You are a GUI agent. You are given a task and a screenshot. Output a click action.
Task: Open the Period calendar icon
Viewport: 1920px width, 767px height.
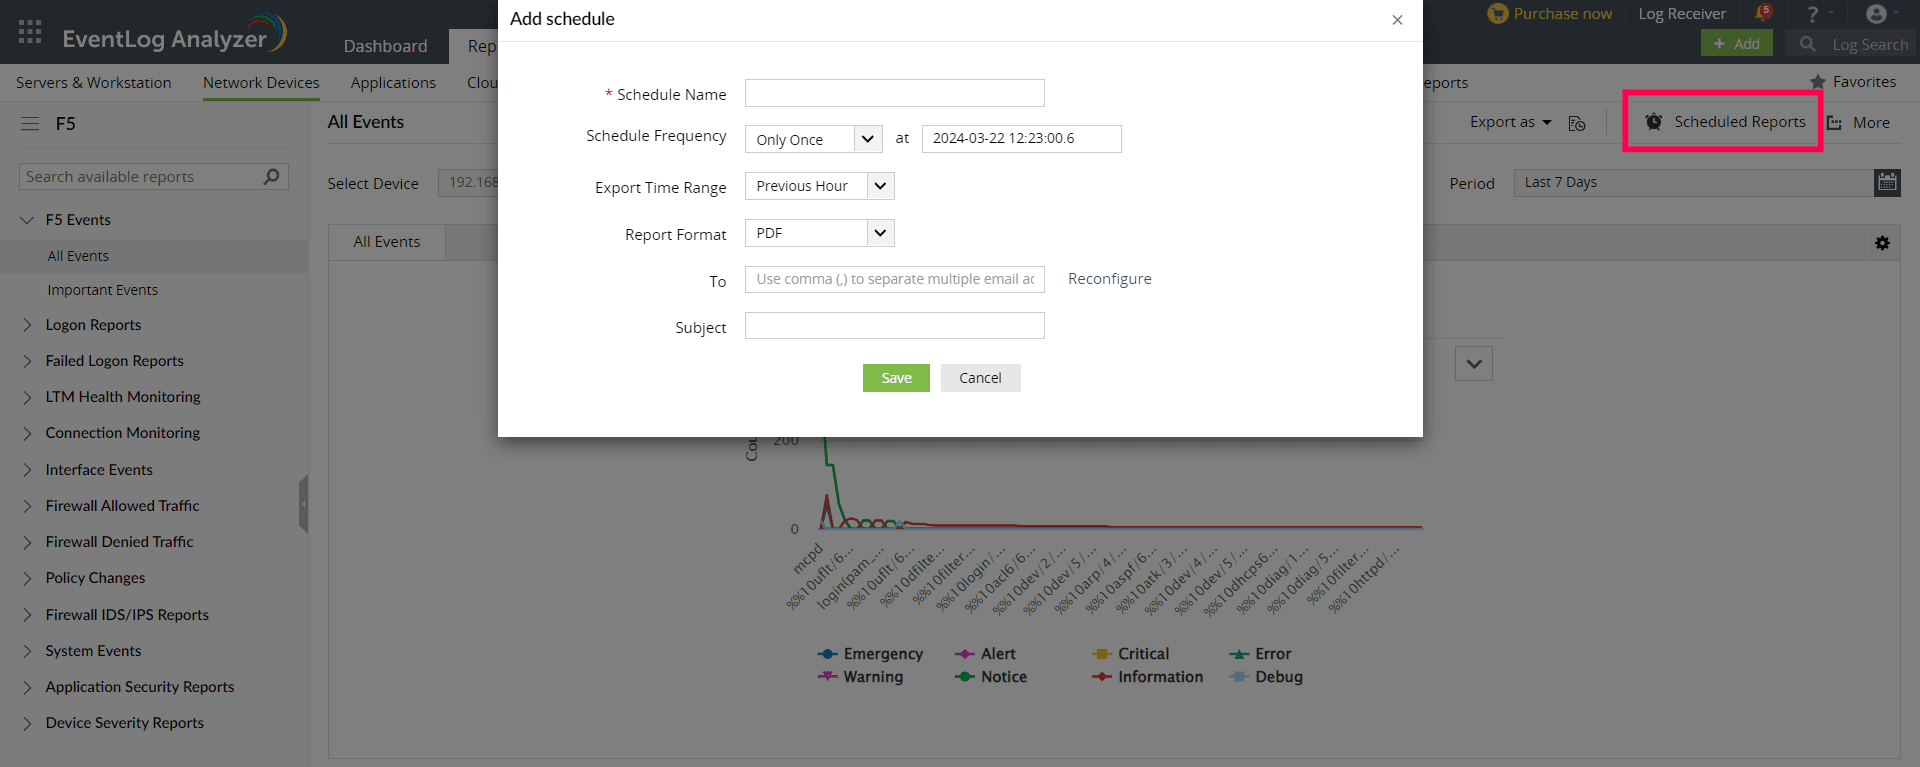[x=1887, y=182]
